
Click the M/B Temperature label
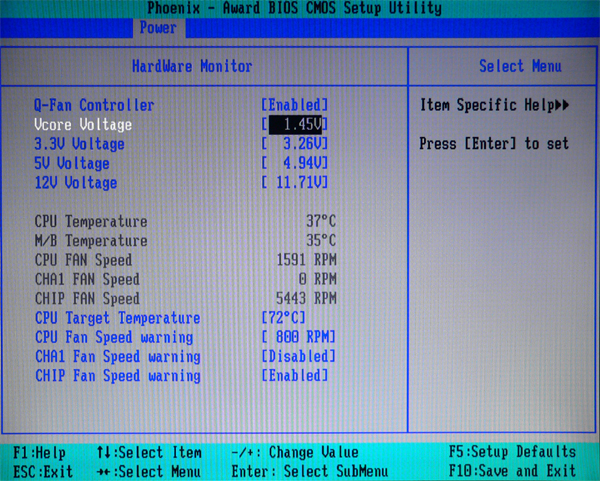(x=91, y=241)
